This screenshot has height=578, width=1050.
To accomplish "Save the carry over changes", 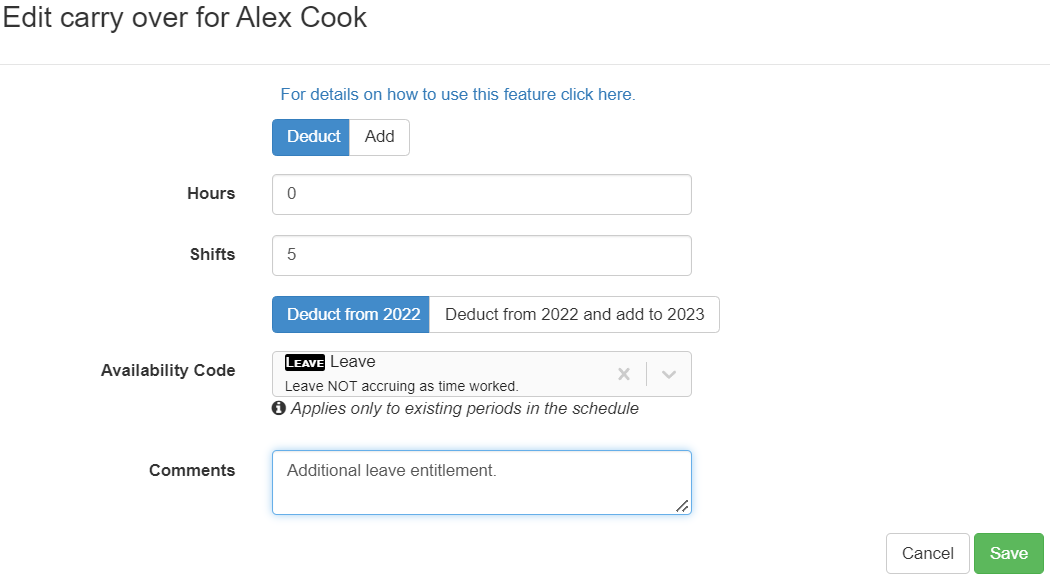I will coord(1008,553).
